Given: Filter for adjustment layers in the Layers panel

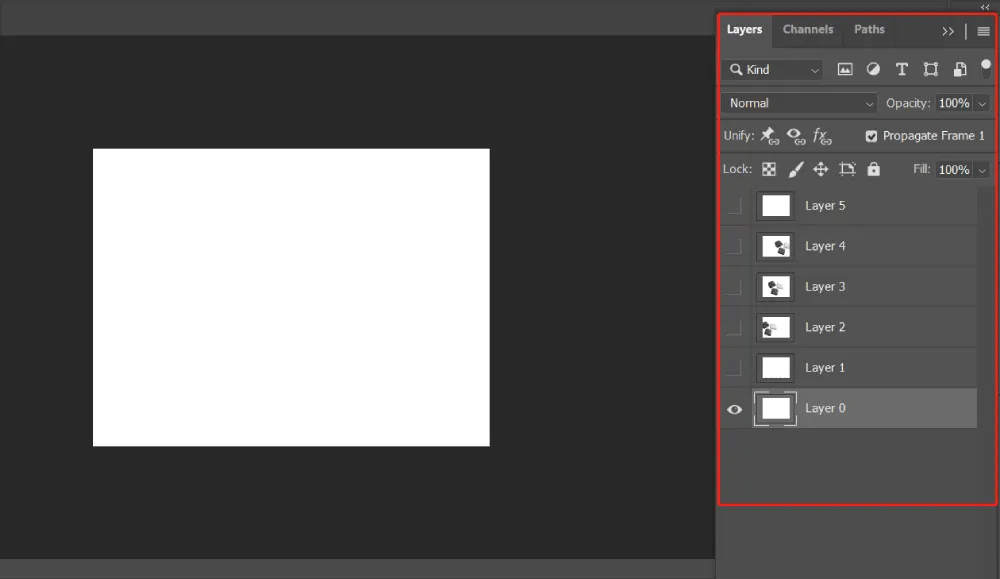Looking at the screenshot, I should pyautogui.click(x=873, y=69).
